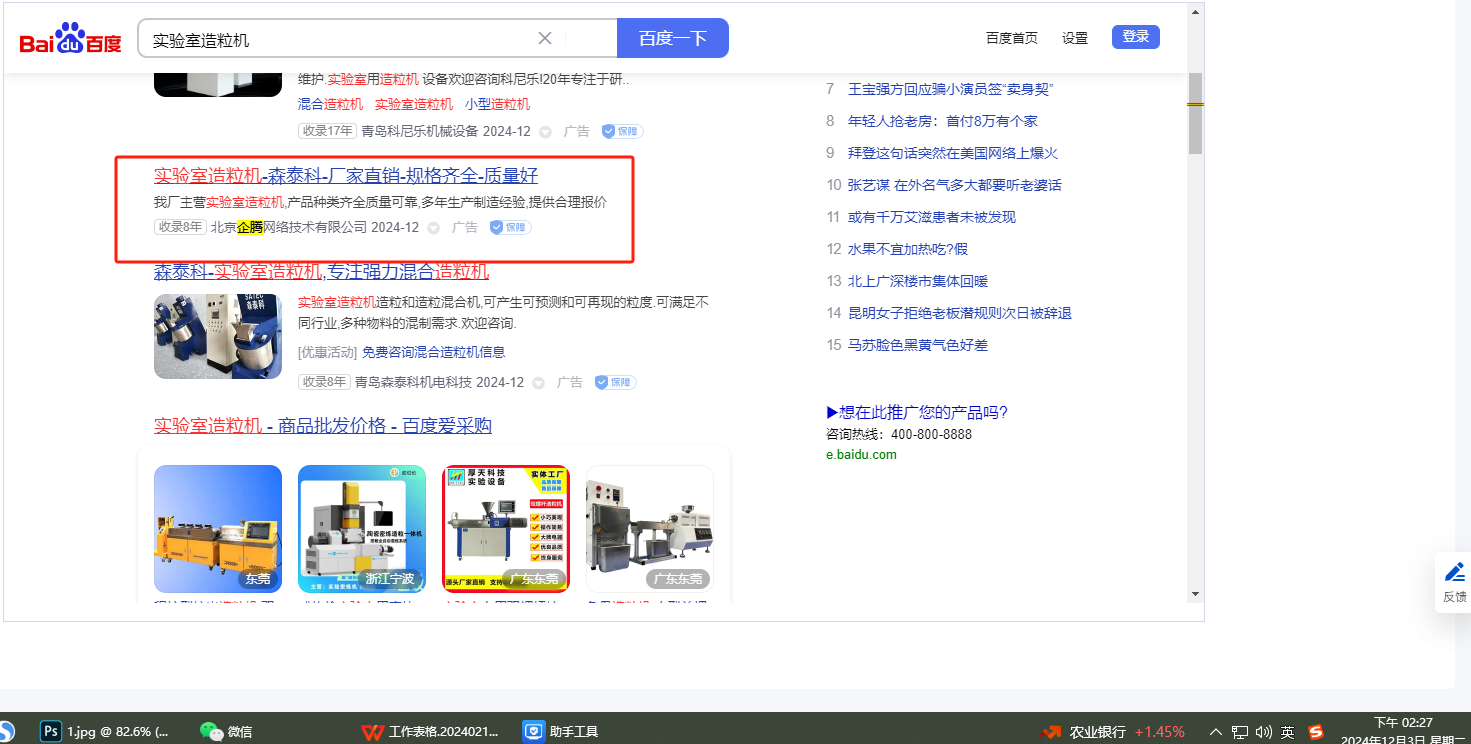Screen dimensions: 1471x744
Task: Expand the dropdown next to 青岛科尼乐机械设备 2024-12
Action: [x=545, y=132]
